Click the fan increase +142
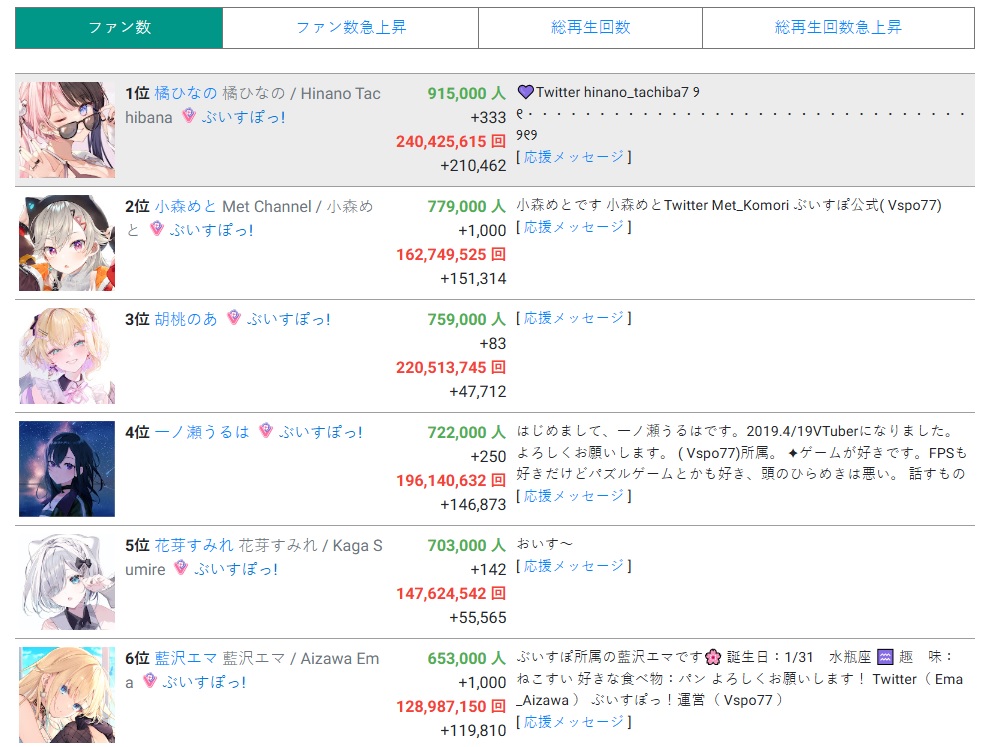 click(488, 569)
